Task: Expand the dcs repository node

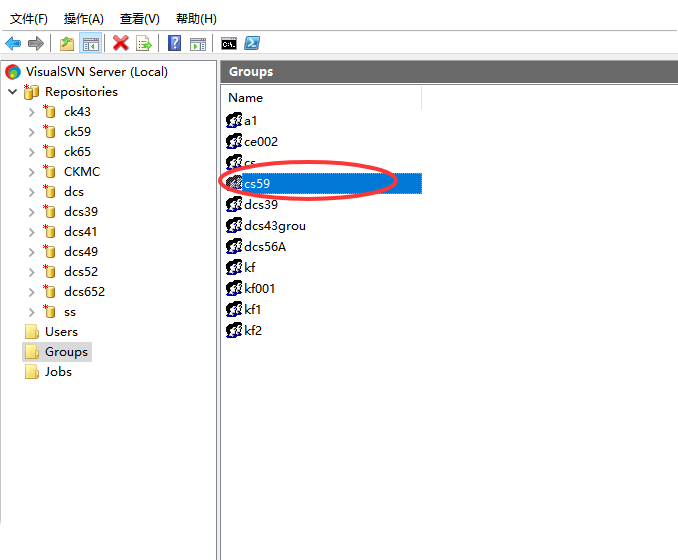Action: coord(31,192)
